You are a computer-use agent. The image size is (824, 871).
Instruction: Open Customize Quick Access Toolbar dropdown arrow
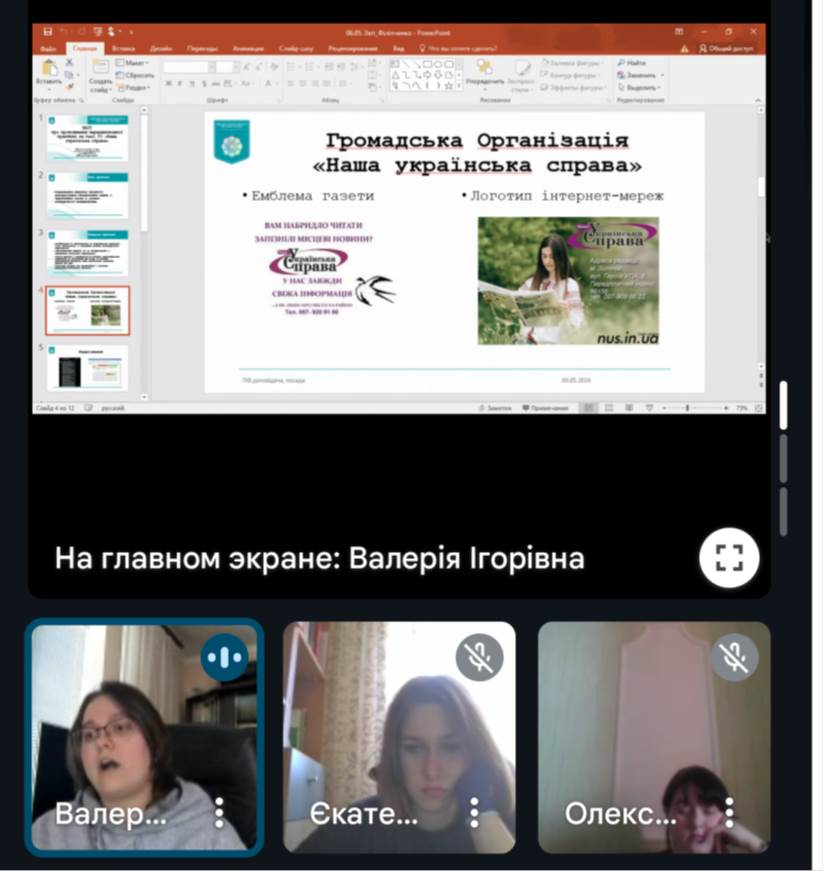(131, 32)
